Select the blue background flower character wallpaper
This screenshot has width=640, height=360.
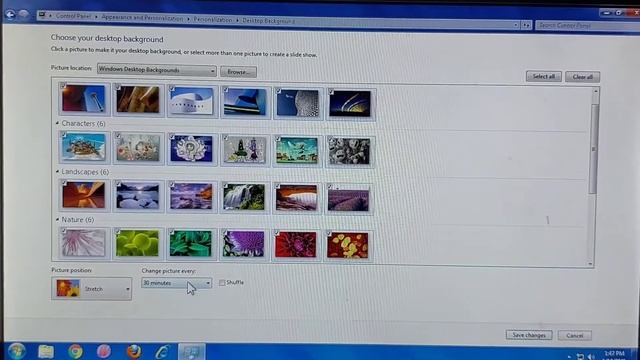[x=191, y=148]
